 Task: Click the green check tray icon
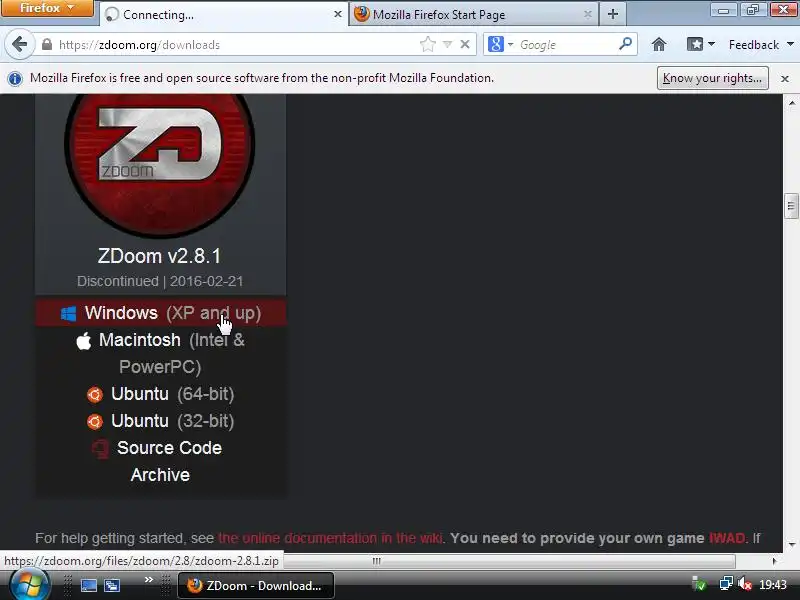click(x=698, y=584)
